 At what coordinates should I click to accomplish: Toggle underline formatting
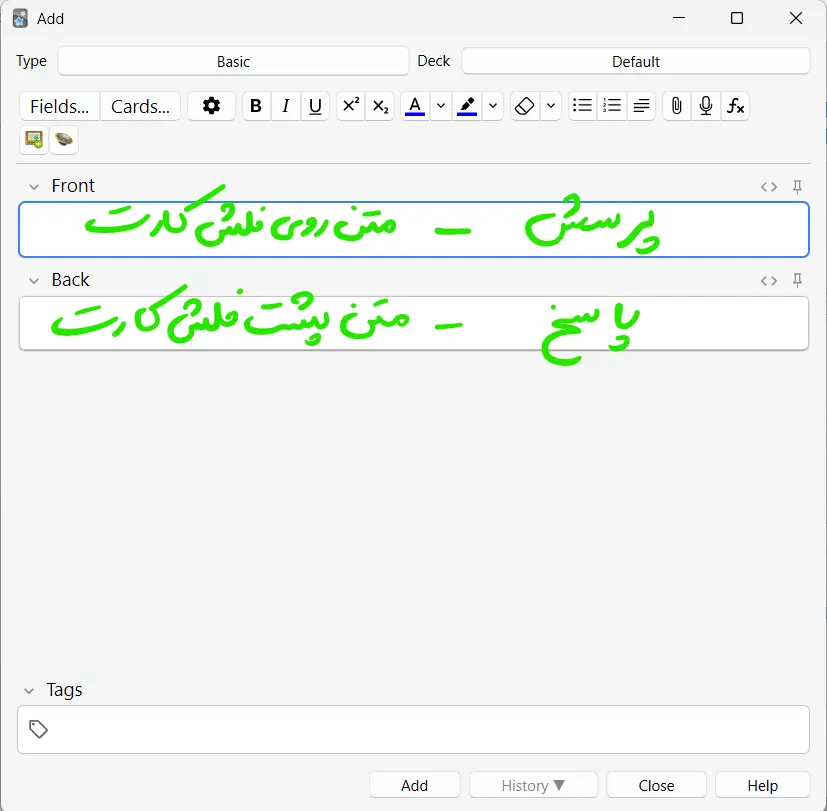(x=315, y=106)
